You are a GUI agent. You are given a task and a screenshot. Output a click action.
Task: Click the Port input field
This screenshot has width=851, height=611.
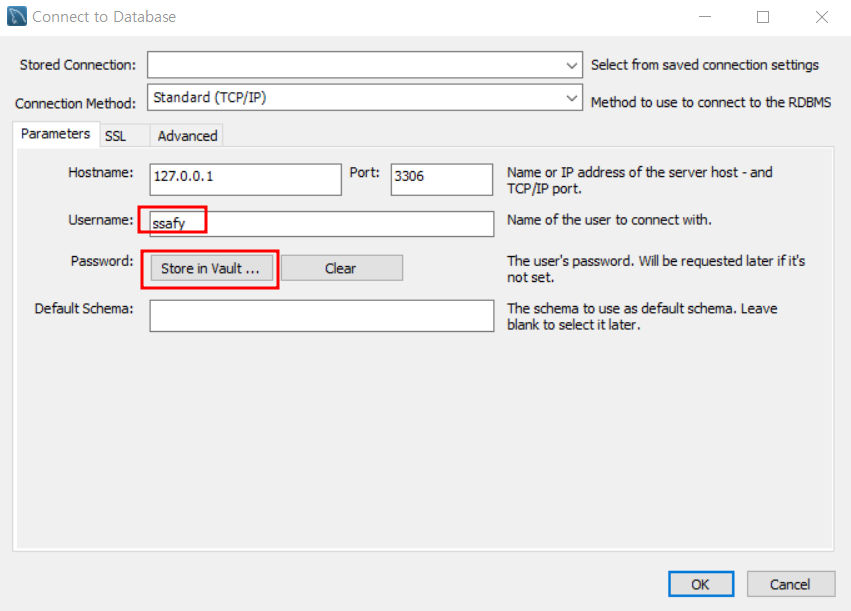[x=442, y=180]
